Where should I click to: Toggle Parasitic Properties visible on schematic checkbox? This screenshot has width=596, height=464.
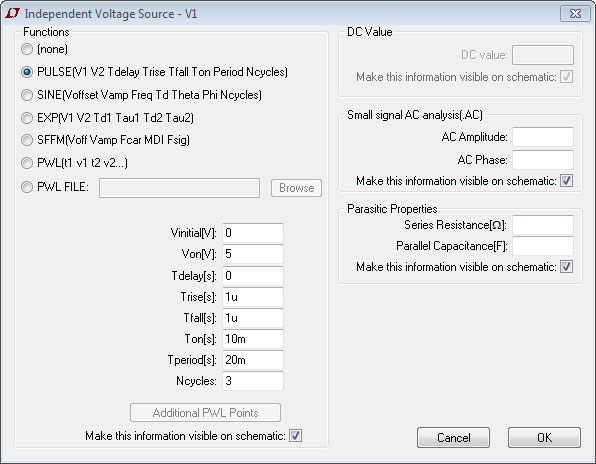566,266
